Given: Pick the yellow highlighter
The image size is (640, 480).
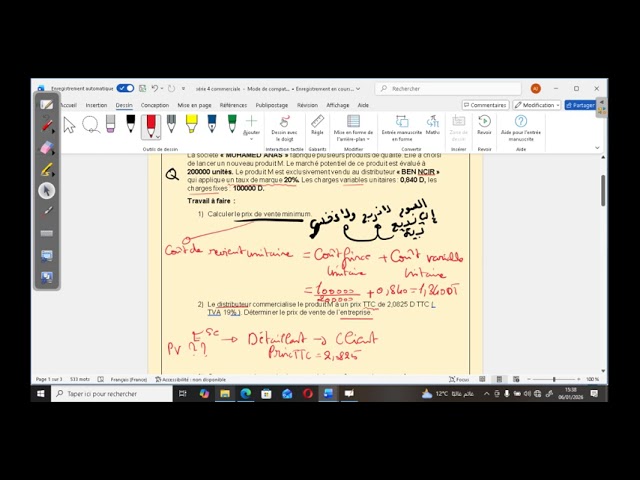Looking at the screenshot, I should pyautogui.click(x=191, y=124).
